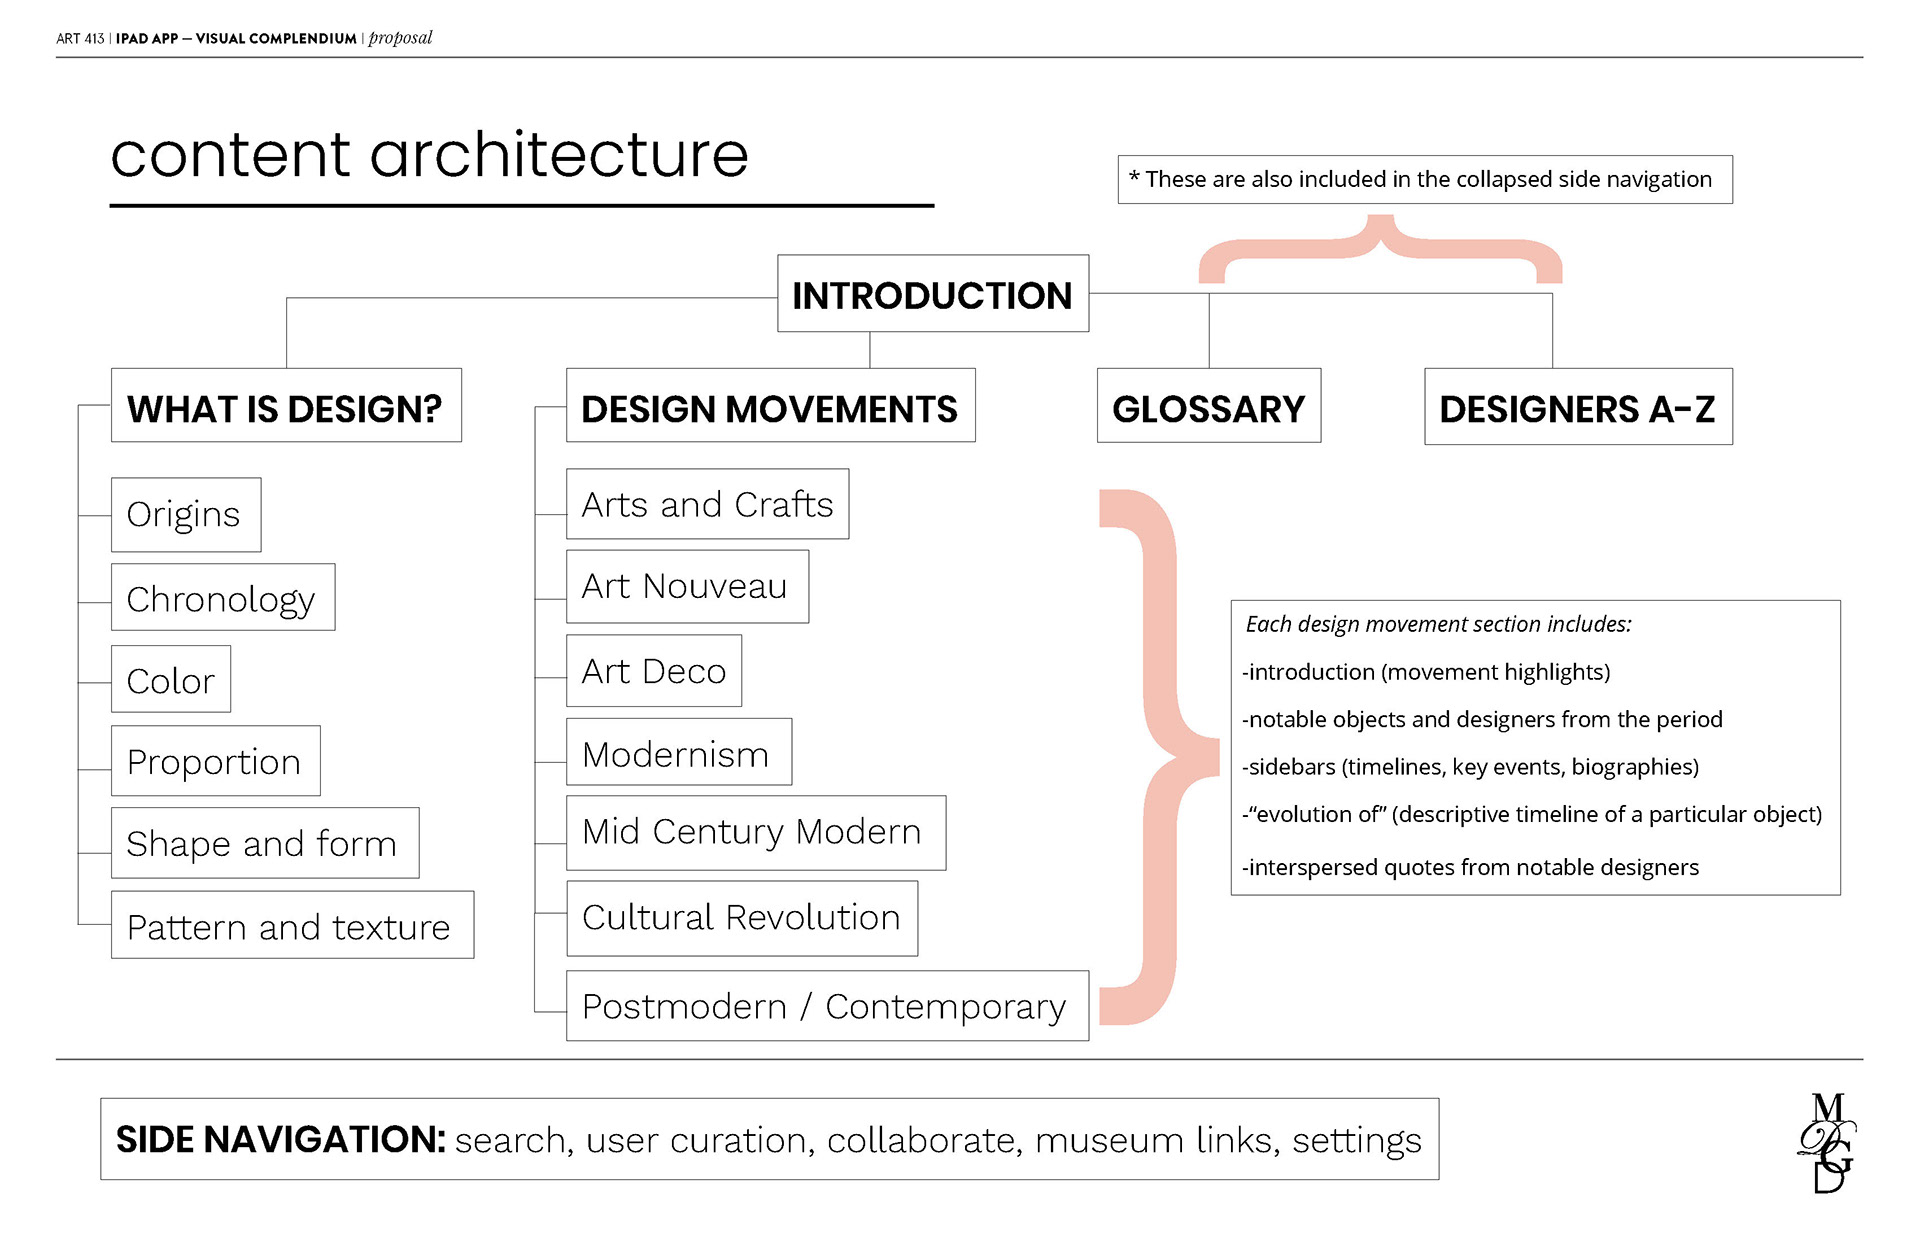
Task: Choose the Proportion item
Action: pos(216,761)
